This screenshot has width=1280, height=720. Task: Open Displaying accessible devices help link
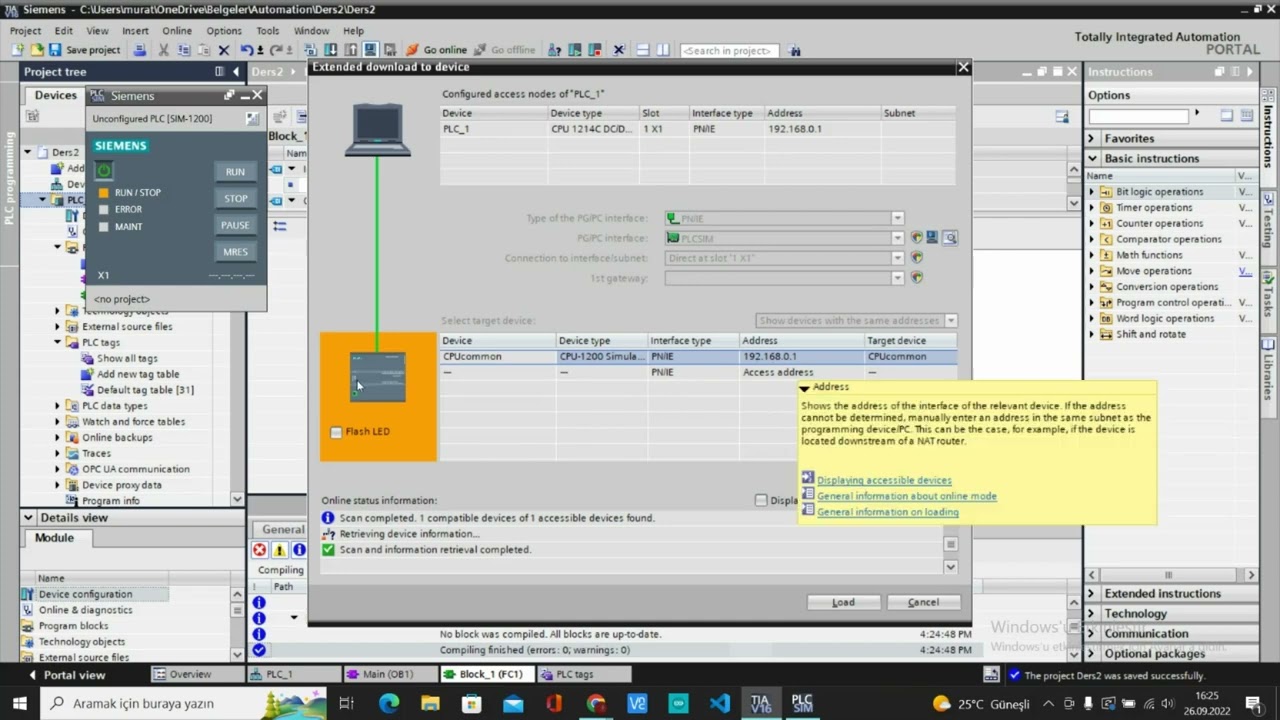click(x=884, y=480)
